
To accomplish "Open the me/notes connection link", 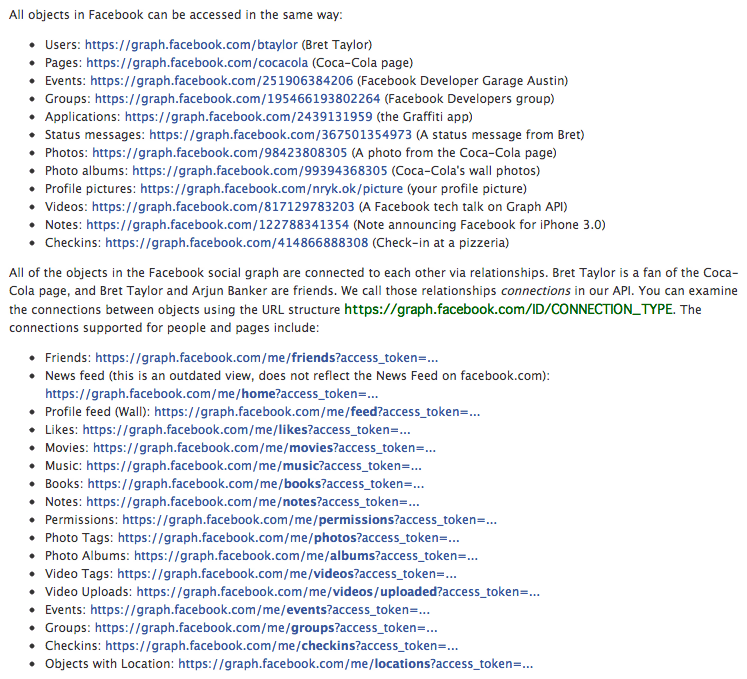I will coord(252,502).
